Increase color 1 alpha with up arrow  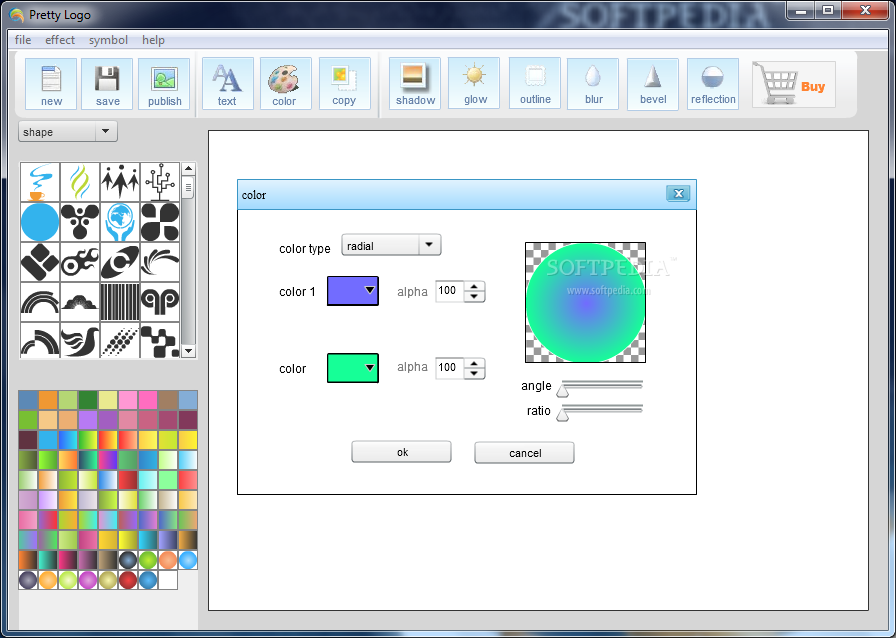pyautogui.click(x=474, y=286)
